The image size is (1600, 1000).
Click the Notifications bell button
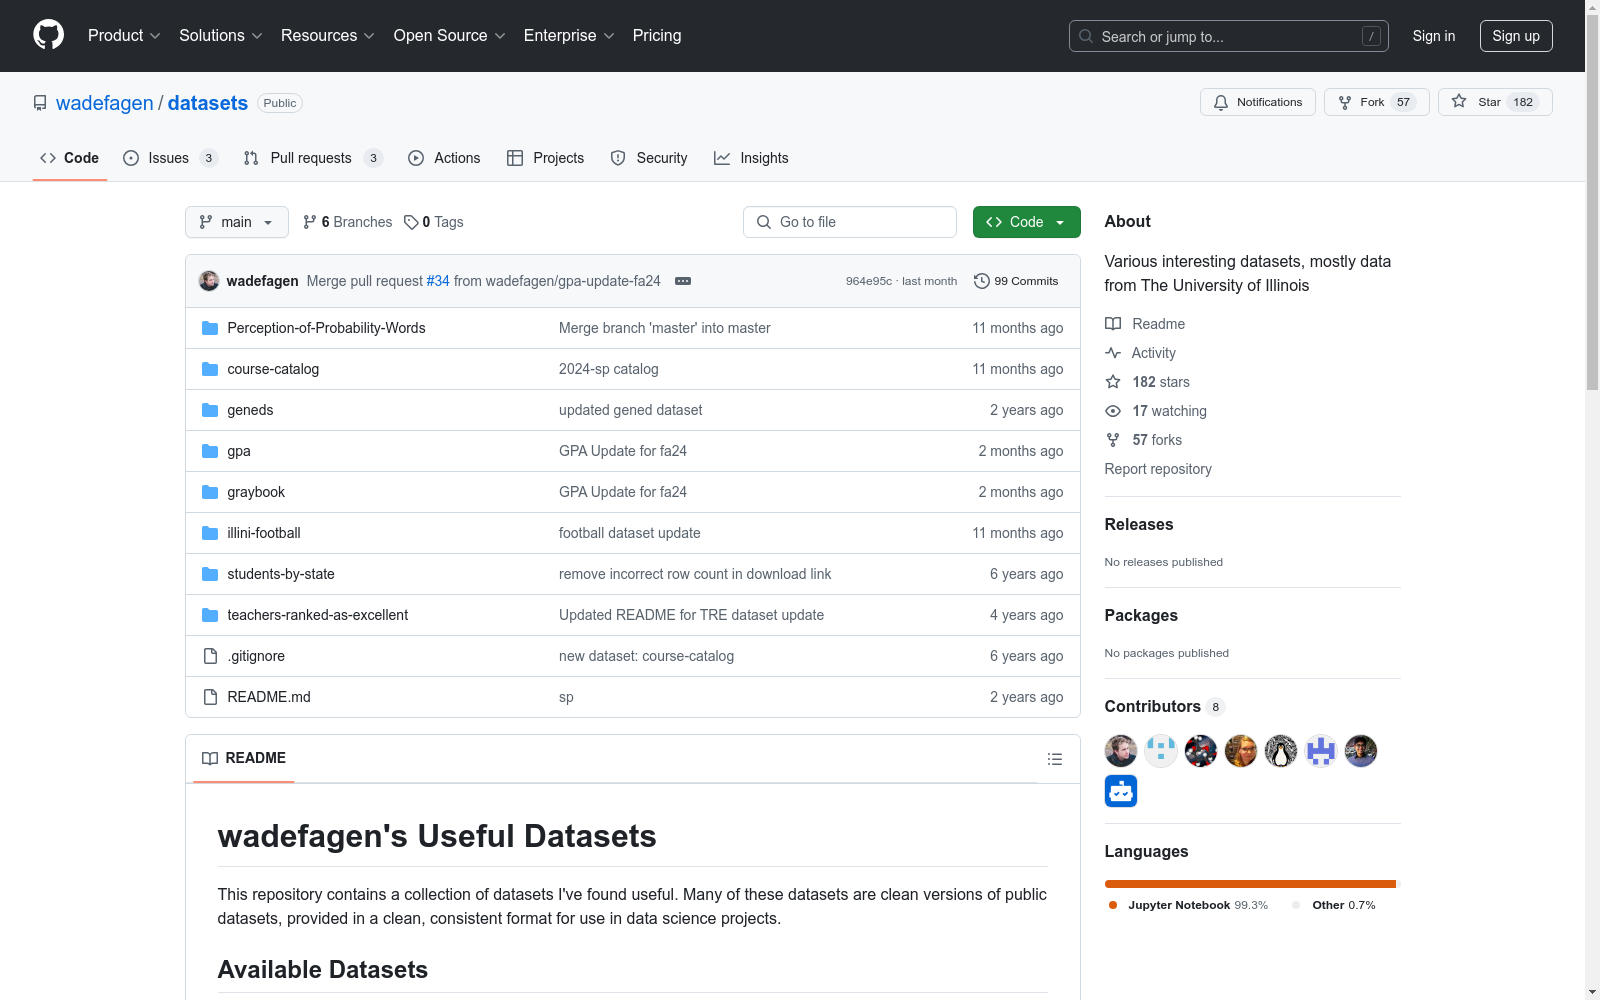(1258, 102)
